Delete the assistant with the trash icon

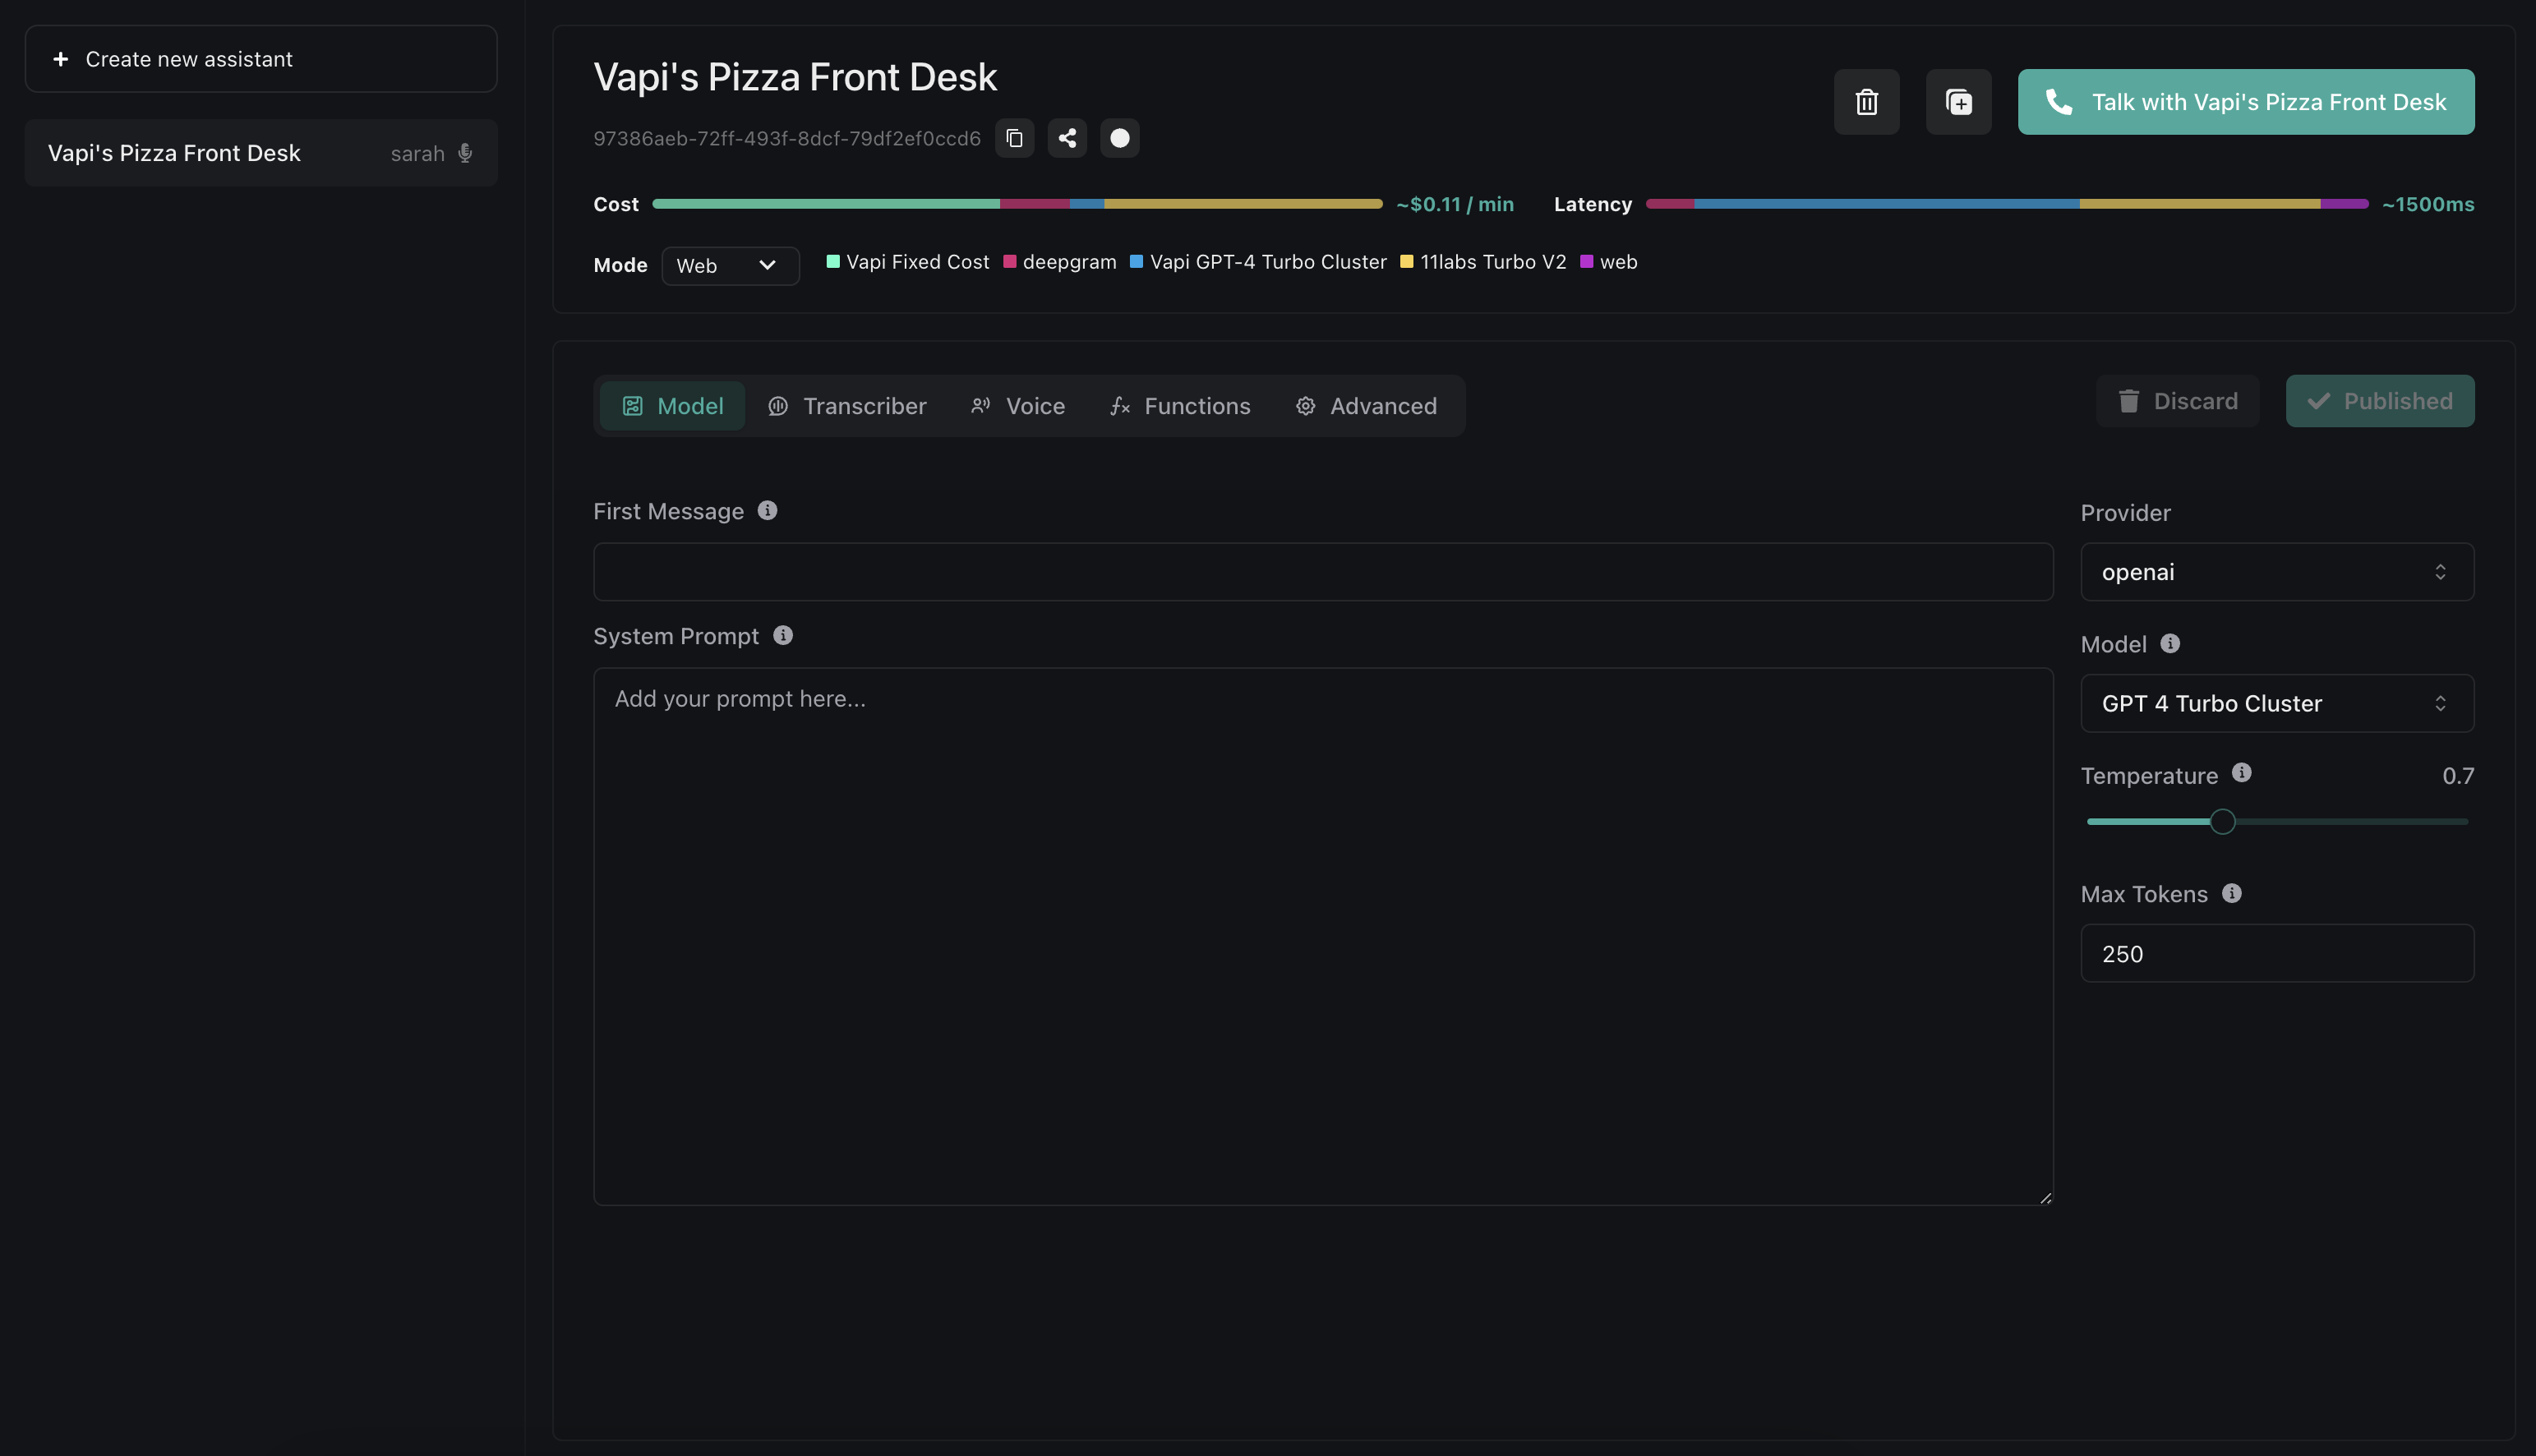pyautogui.click(x=1866, y=102)
